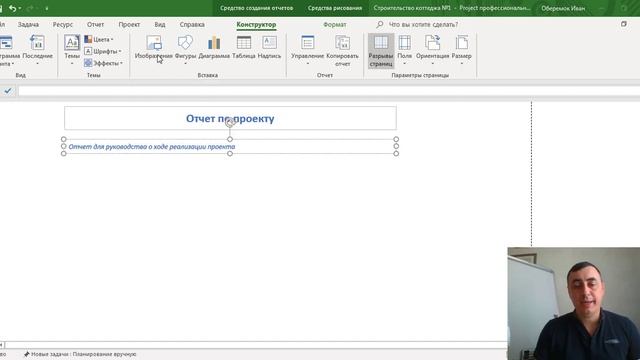Screen dimensions: 640x360
Task: Customize the quick access toolbar dropdown
Action: pos(47,9)
